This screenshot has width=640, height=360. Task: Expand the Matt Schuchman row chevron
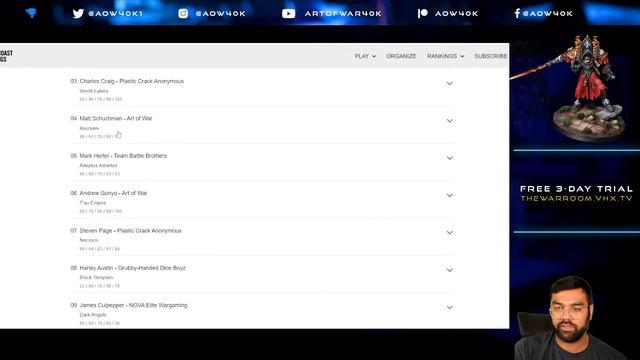click(449, 121)
